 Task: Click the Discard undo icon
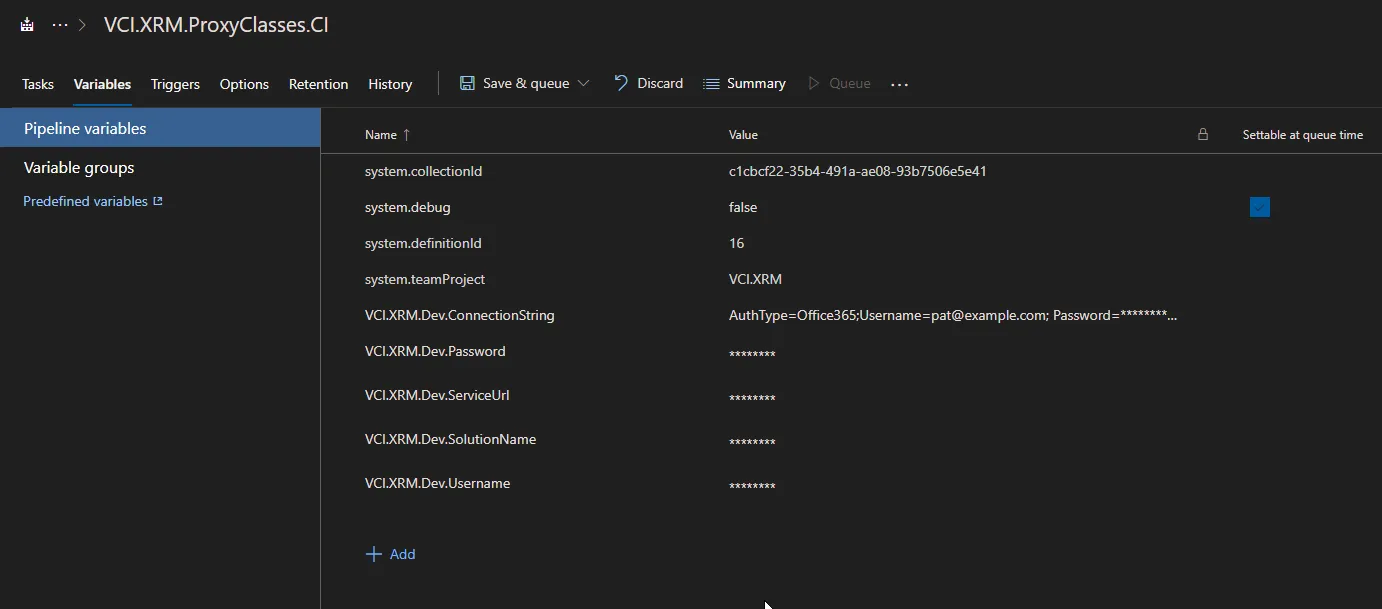621,83
